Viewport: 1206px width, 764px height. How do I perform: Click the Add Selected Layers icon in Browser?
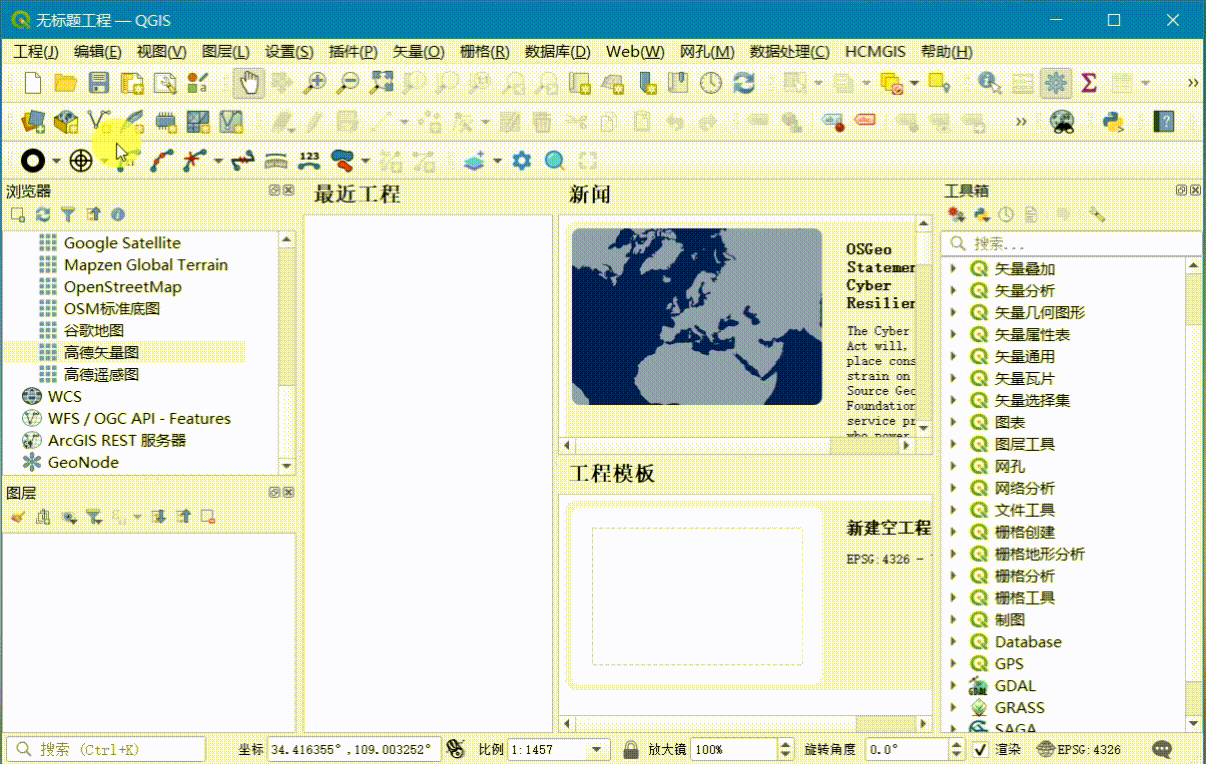point(17,214)
